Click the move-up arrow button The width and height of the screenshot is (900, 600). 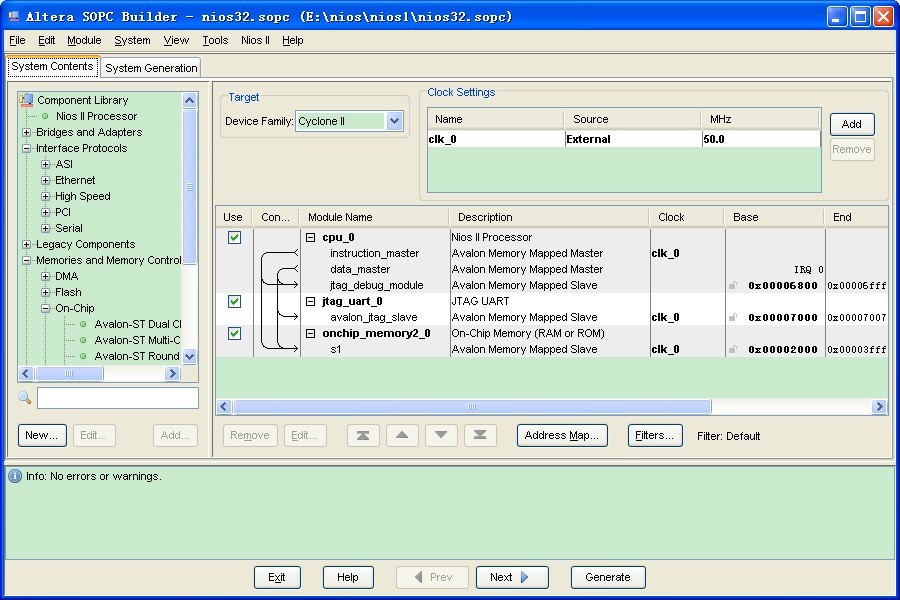(x=402, y=435)
